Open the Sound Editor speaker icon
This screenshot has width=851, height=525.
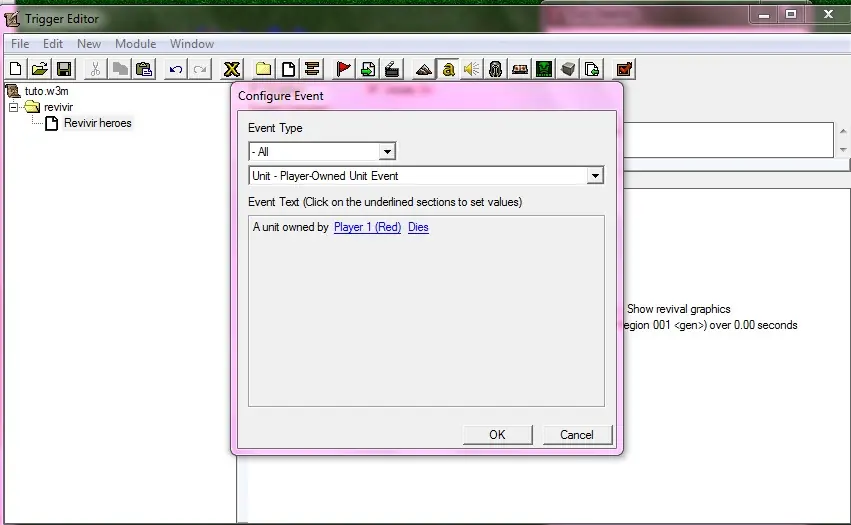coord(472,69)
